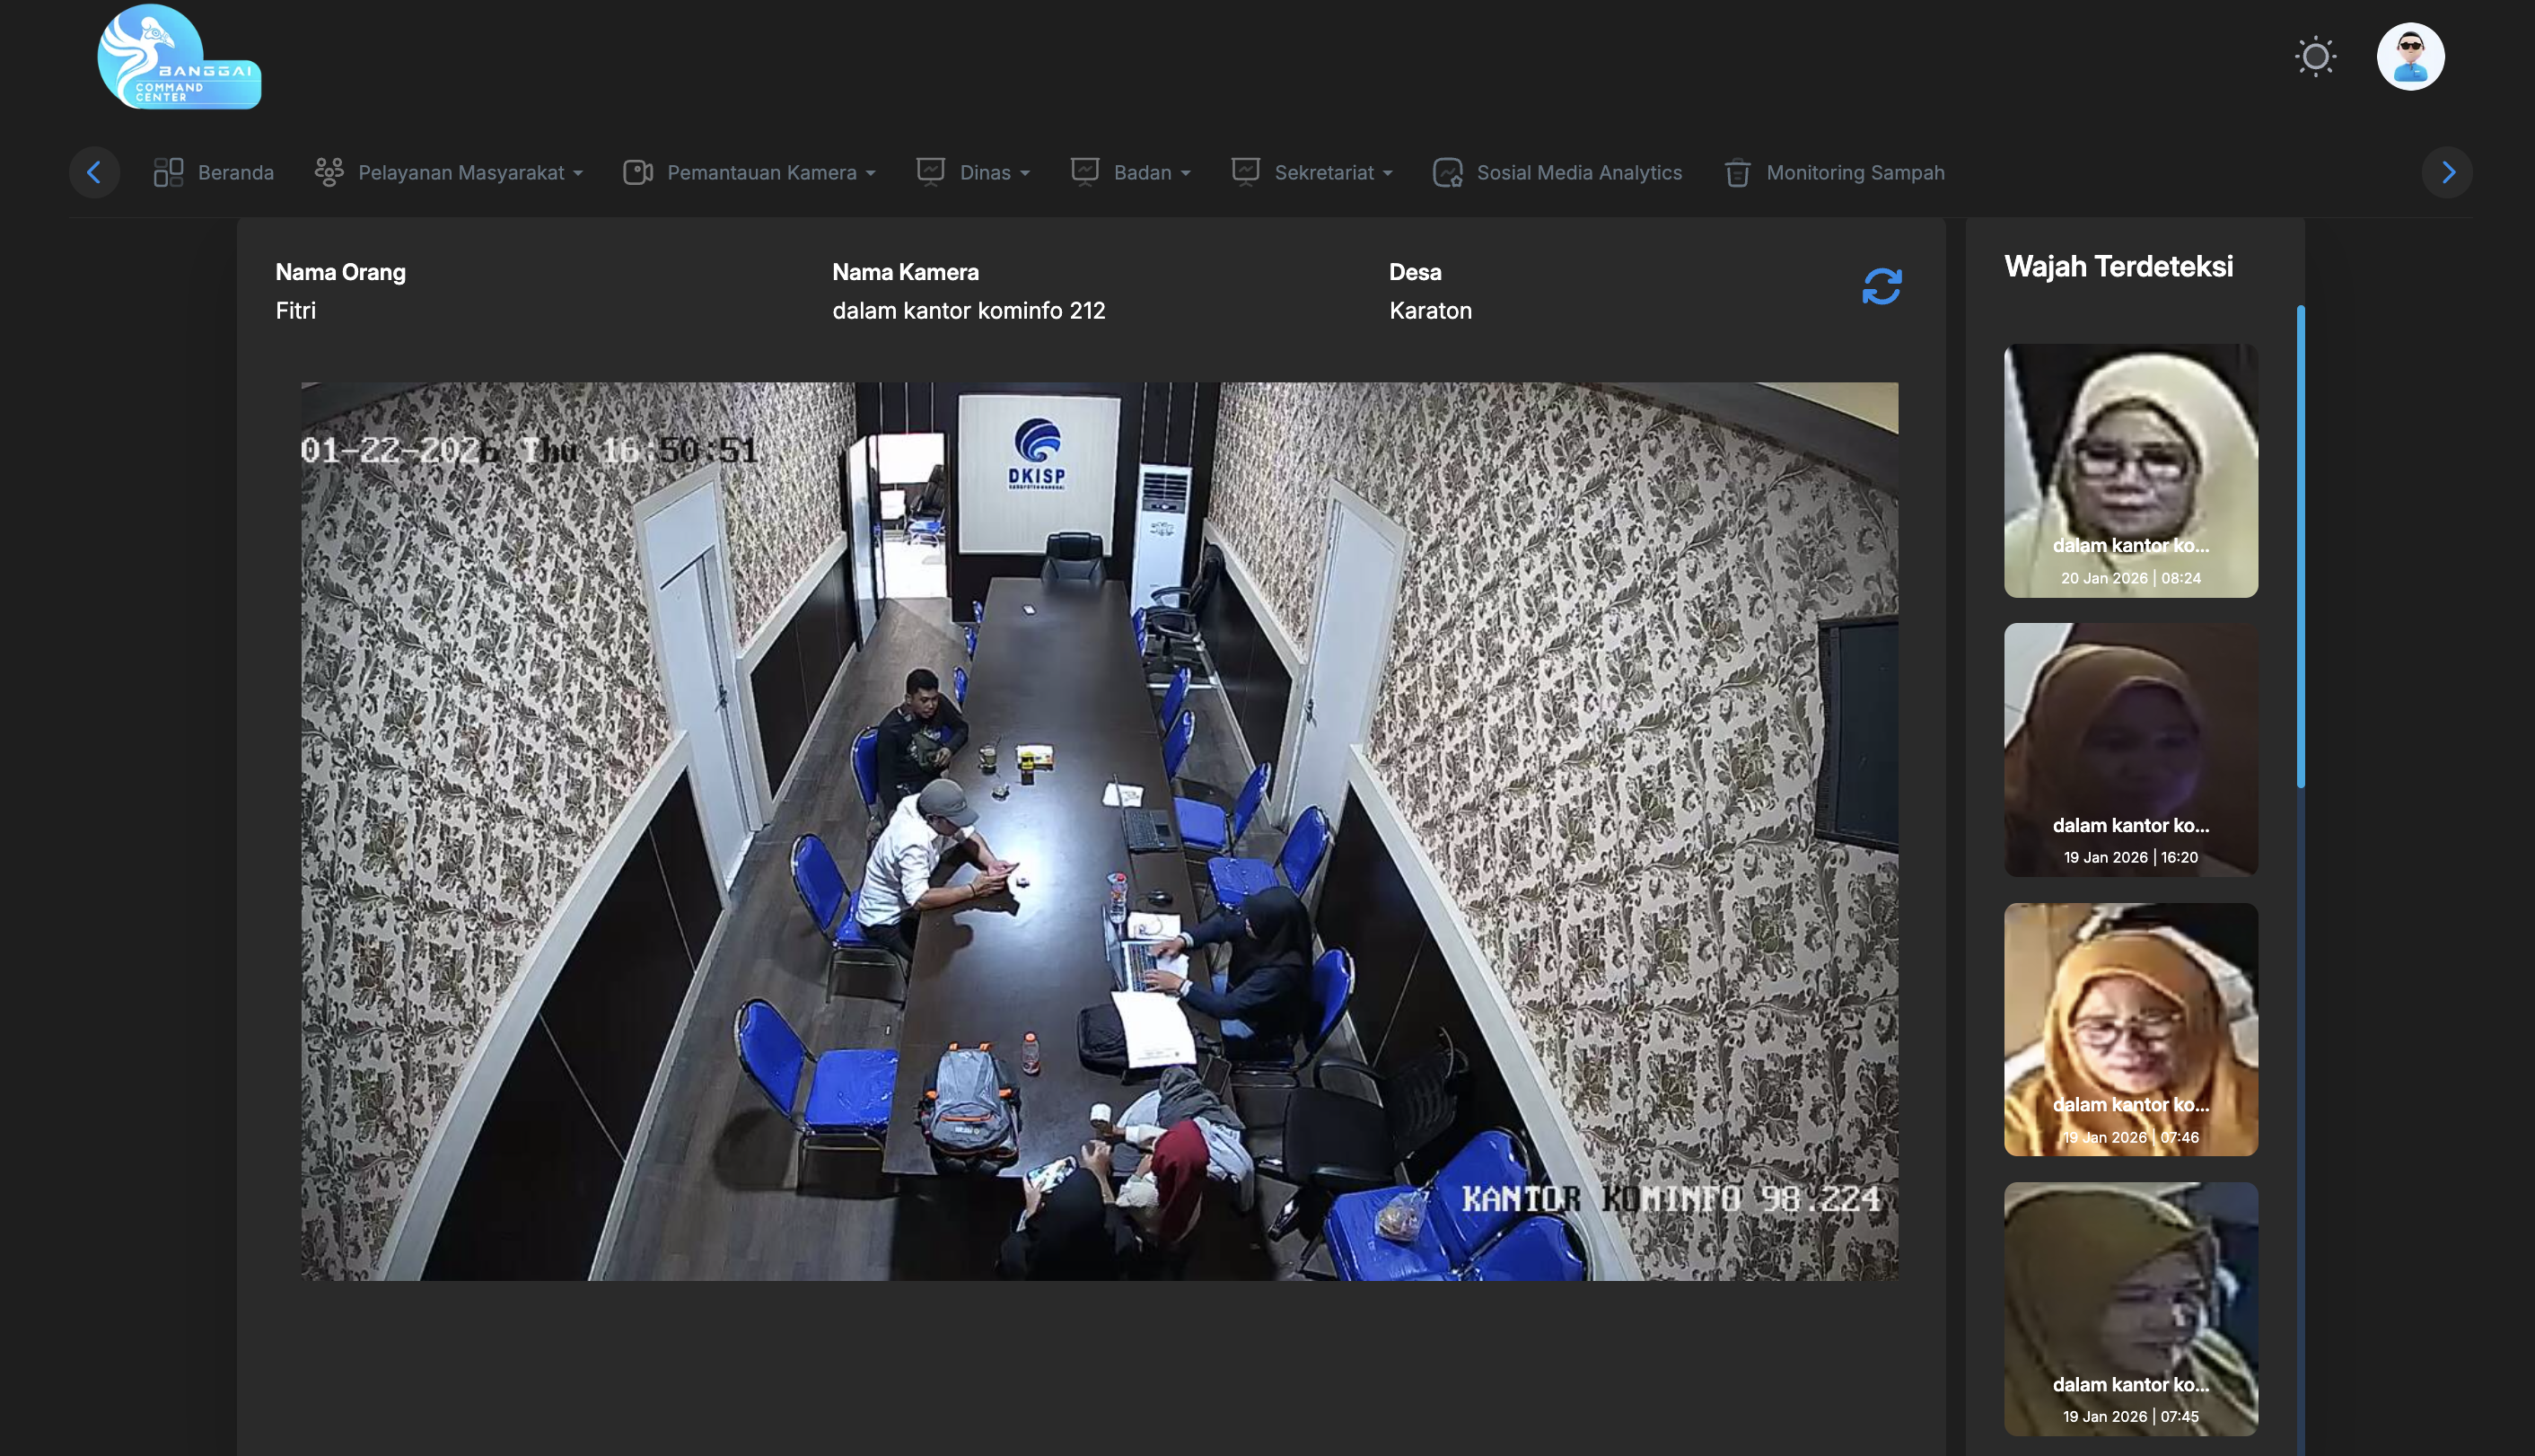Click the Pelayanan Masyarakat people icon
The image size is (2535, 1456).
tap(328, 171)
